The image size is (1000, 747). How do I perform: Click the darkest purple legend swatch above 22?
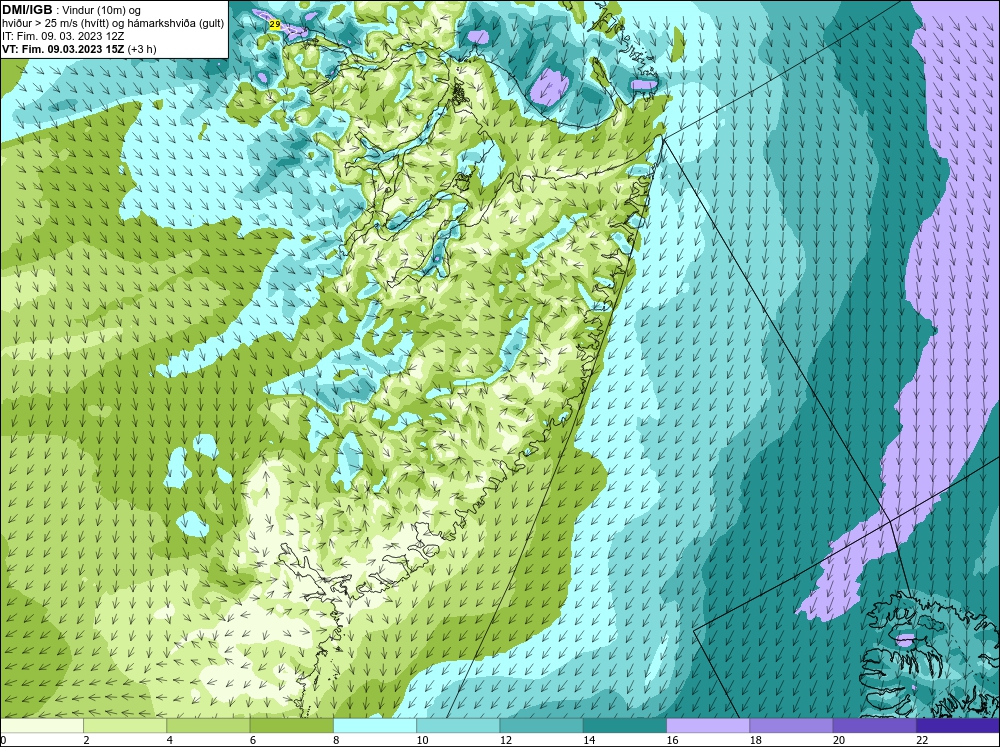tap(958, 726)
